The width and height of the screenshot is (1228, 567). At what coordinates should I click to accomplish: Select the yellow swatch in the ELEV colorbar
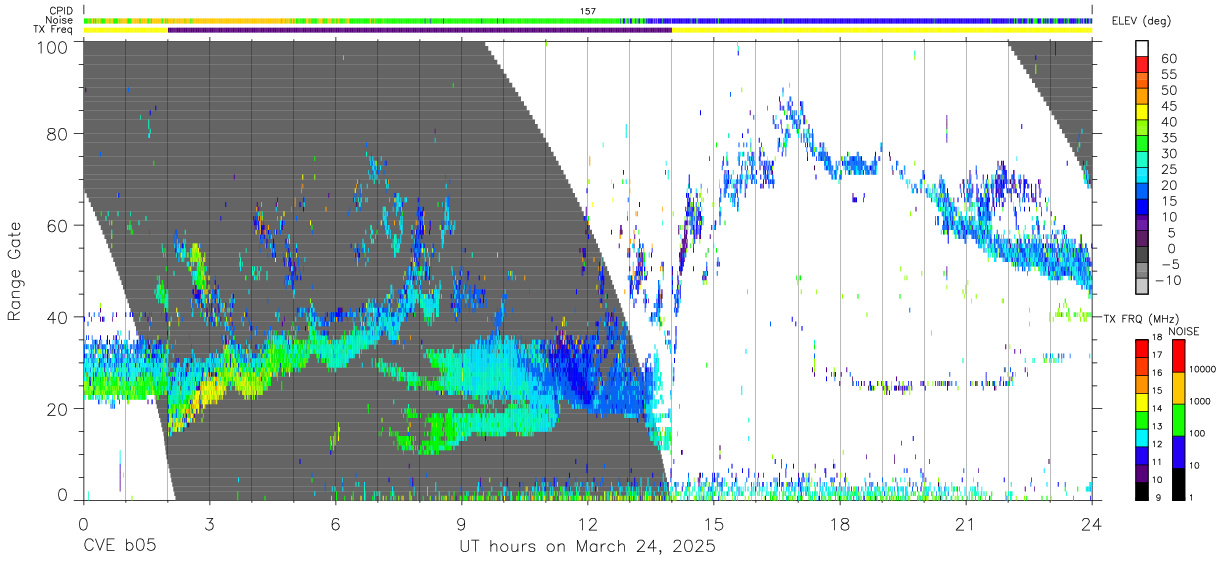[1142, 113]
